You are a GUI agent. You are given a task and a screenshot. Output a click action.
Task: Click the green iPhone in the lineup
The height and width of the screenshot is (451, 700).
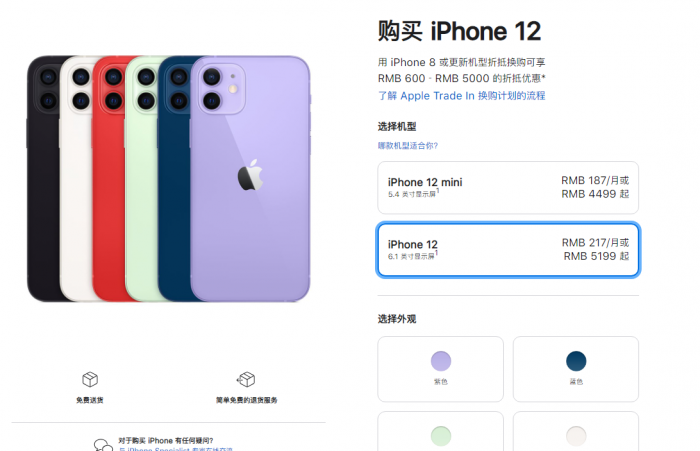point(141,179)
